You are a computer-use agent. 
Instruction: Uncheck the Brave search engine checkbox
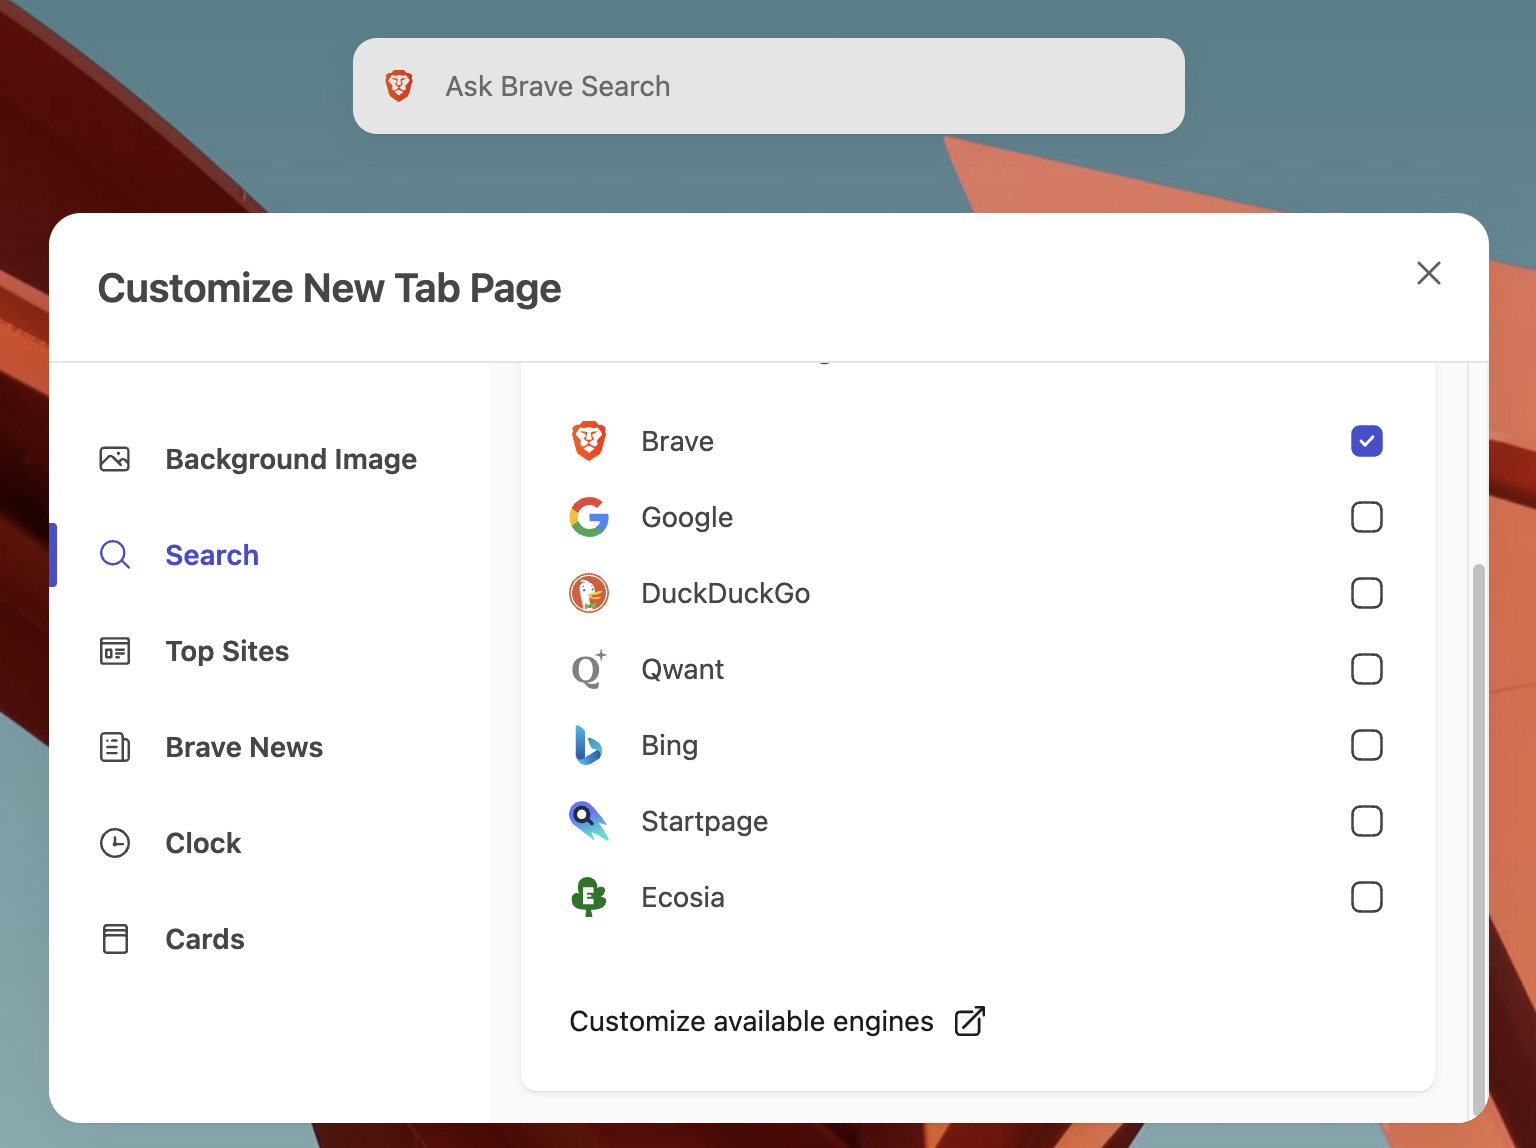1366,441
